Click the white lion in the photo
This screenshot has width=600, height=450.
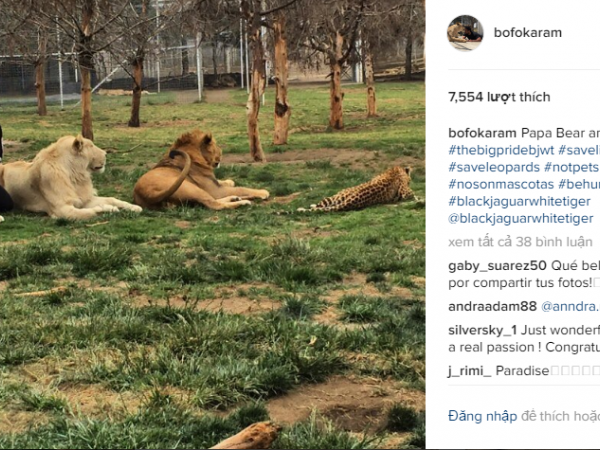[65, 178]
